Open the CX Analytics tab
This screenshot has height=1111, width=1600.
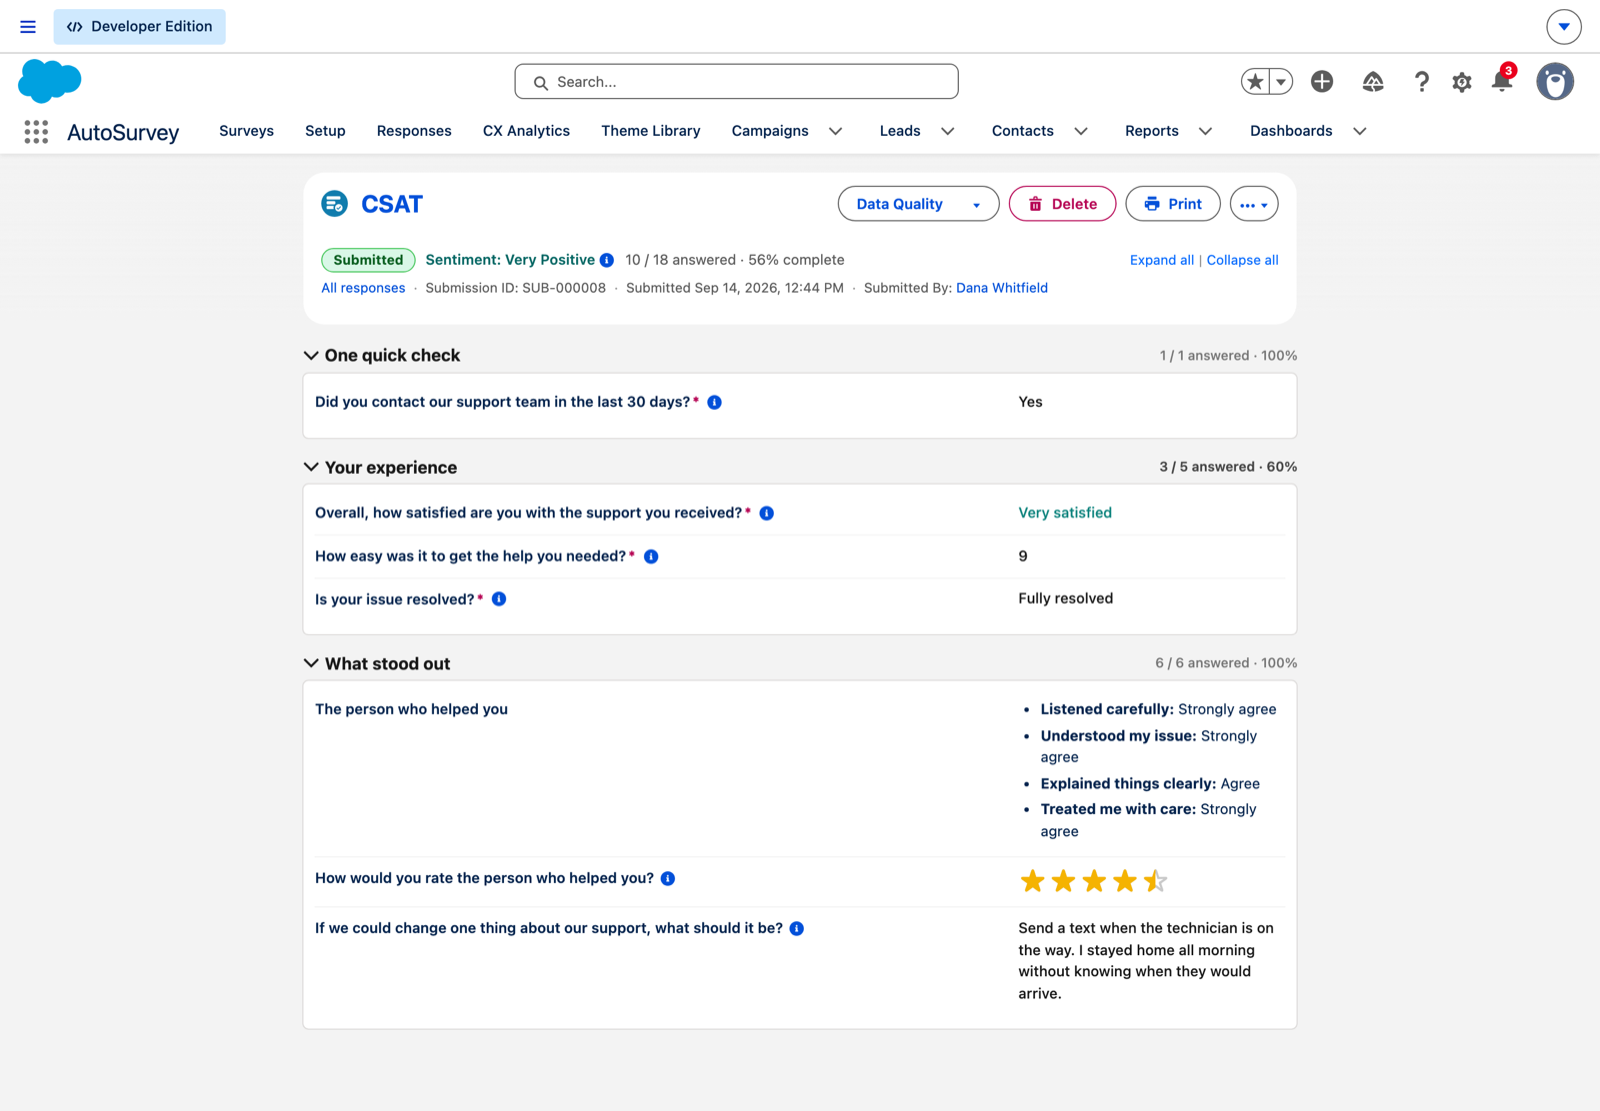(526, 131)
